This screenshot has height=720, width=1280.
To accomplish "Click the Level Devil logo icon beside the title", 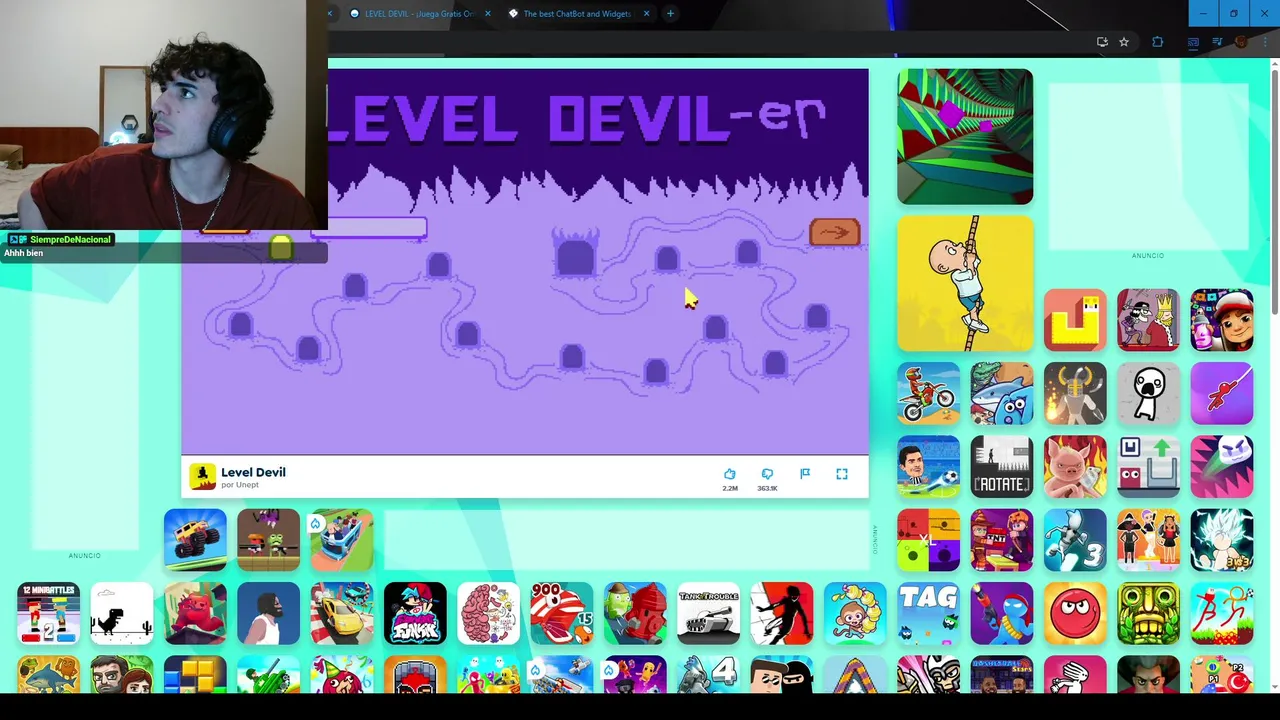I will [x=203, y=477].
